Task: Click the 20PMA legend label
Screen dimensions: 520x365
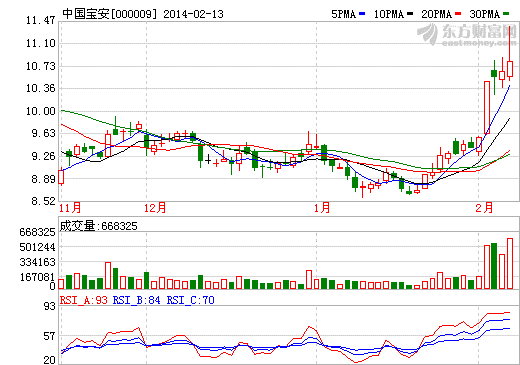Action: tap(436, 14)
